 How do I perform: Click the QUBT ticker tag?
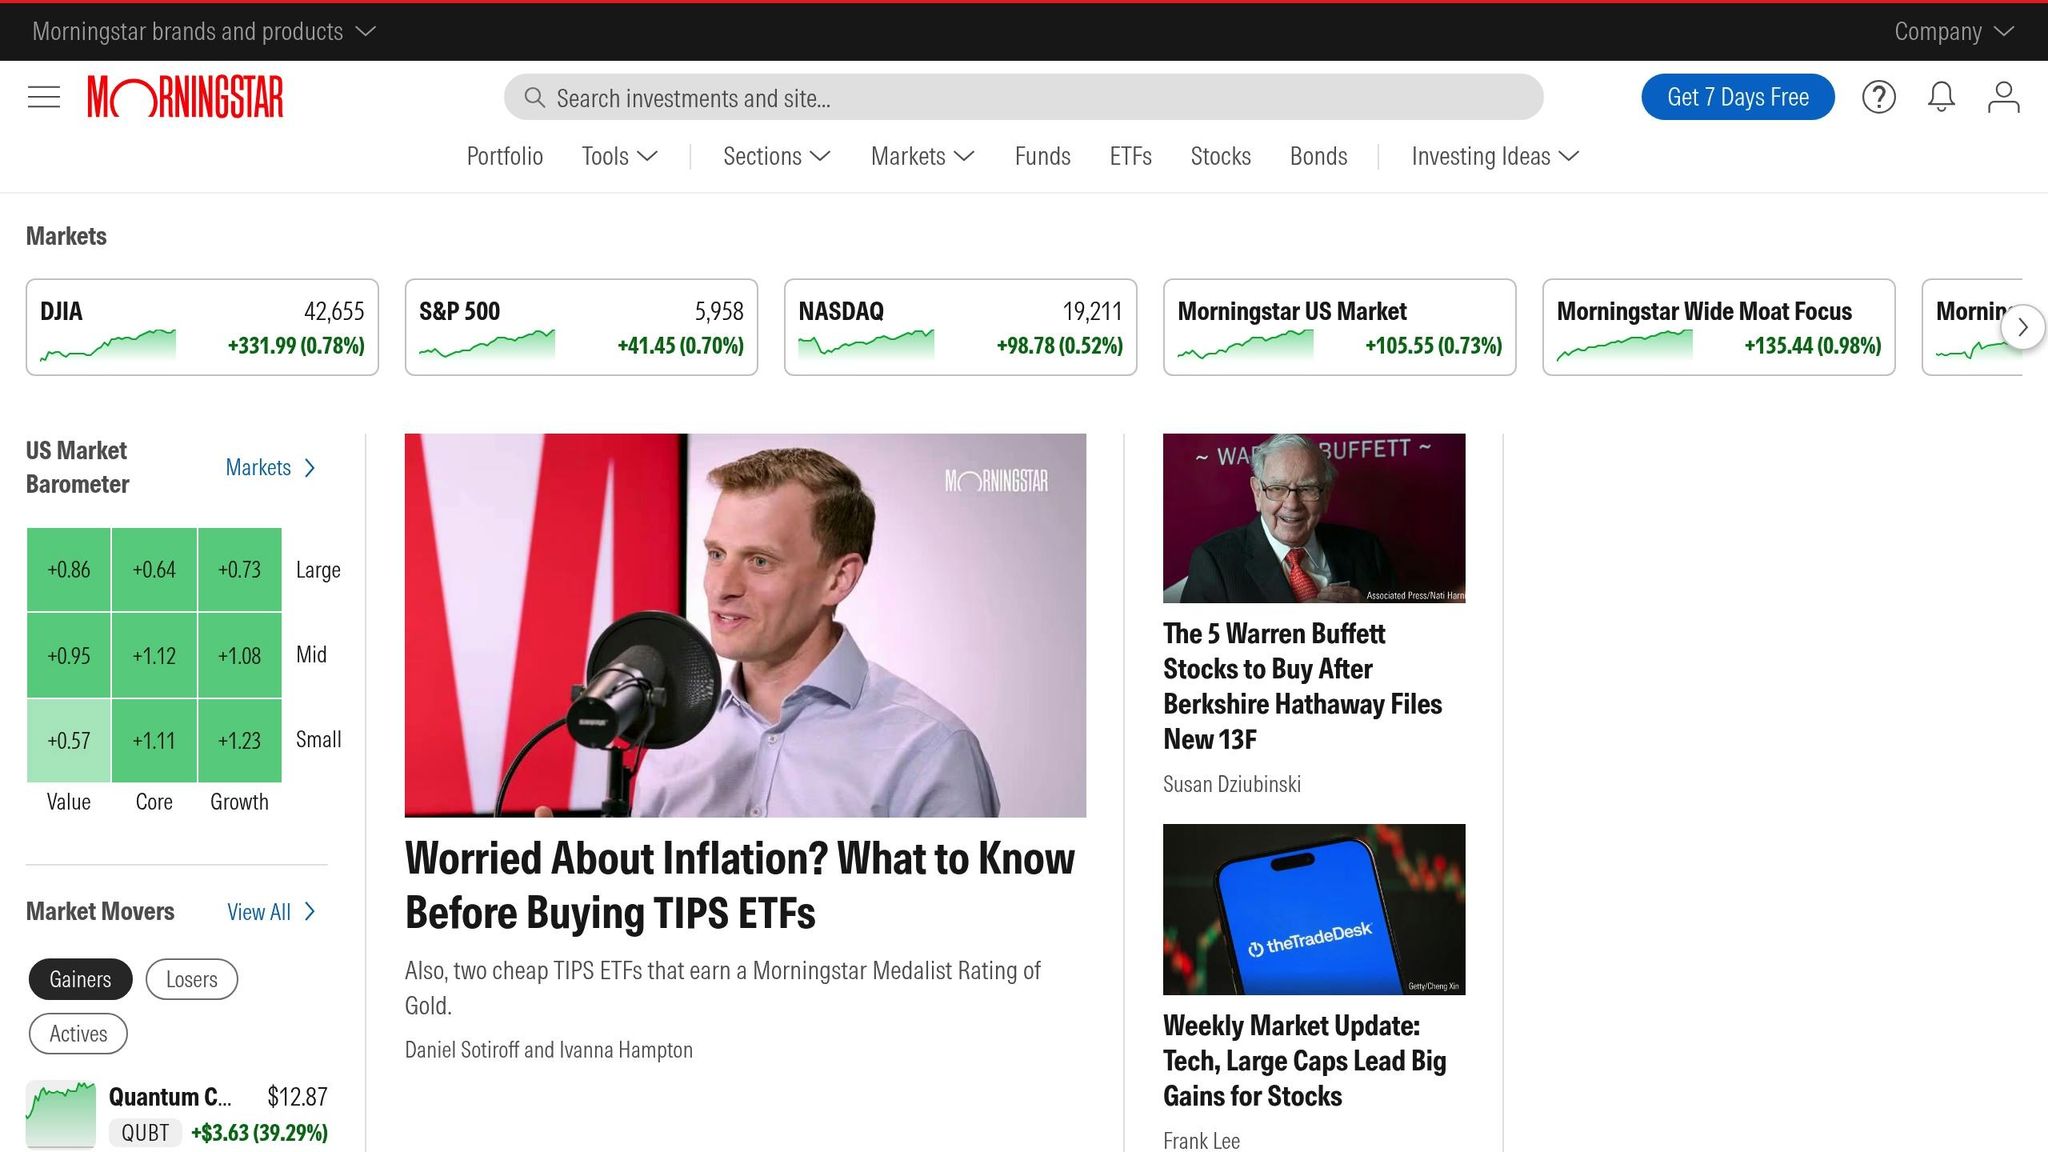[145, 1133]
